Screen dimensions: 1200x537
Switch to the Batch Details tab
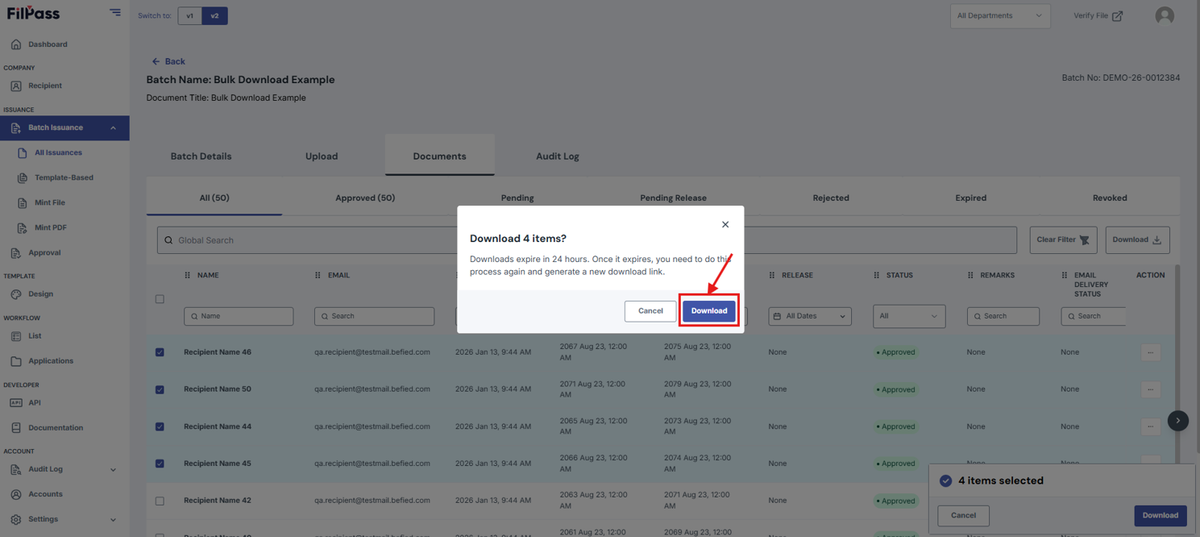(x=201, y=156)
